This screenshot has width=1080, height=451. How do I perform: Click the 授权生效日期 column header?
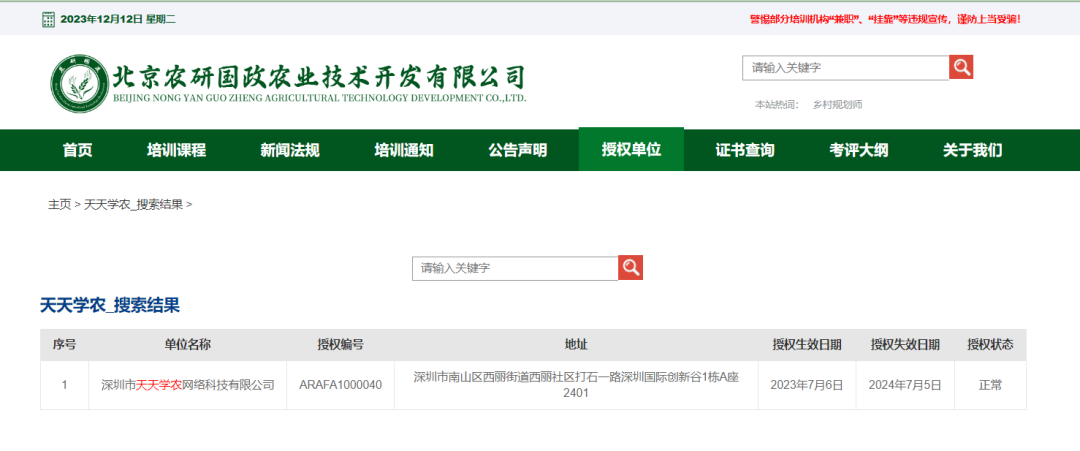807,345
